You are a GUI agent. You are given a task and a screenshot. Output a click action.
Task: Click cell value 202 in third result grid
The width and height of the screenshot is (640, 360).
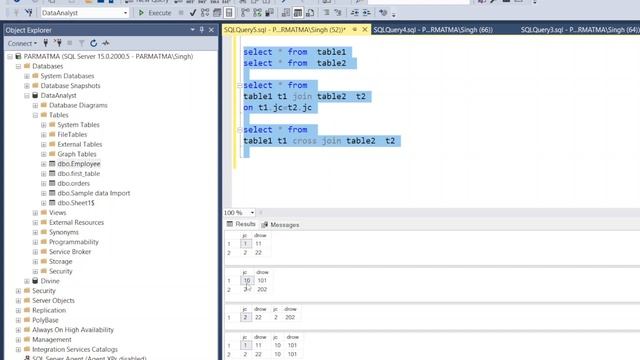tap(290, 317)
